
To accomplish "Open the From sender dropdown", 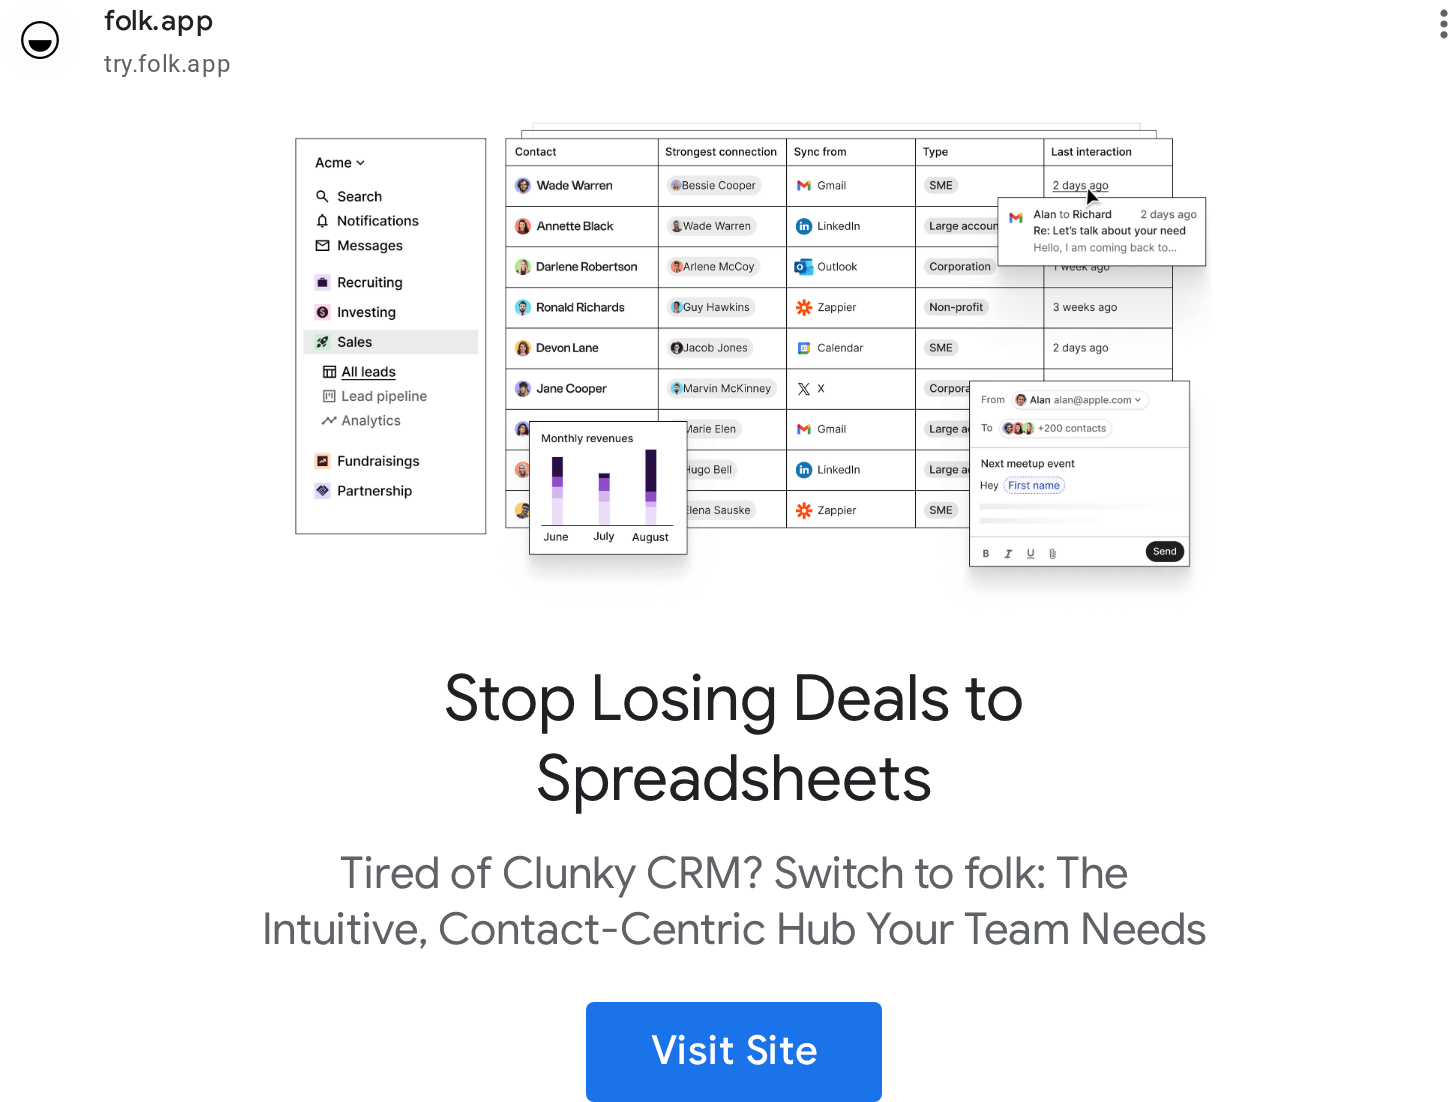I will coord(1080,400).
